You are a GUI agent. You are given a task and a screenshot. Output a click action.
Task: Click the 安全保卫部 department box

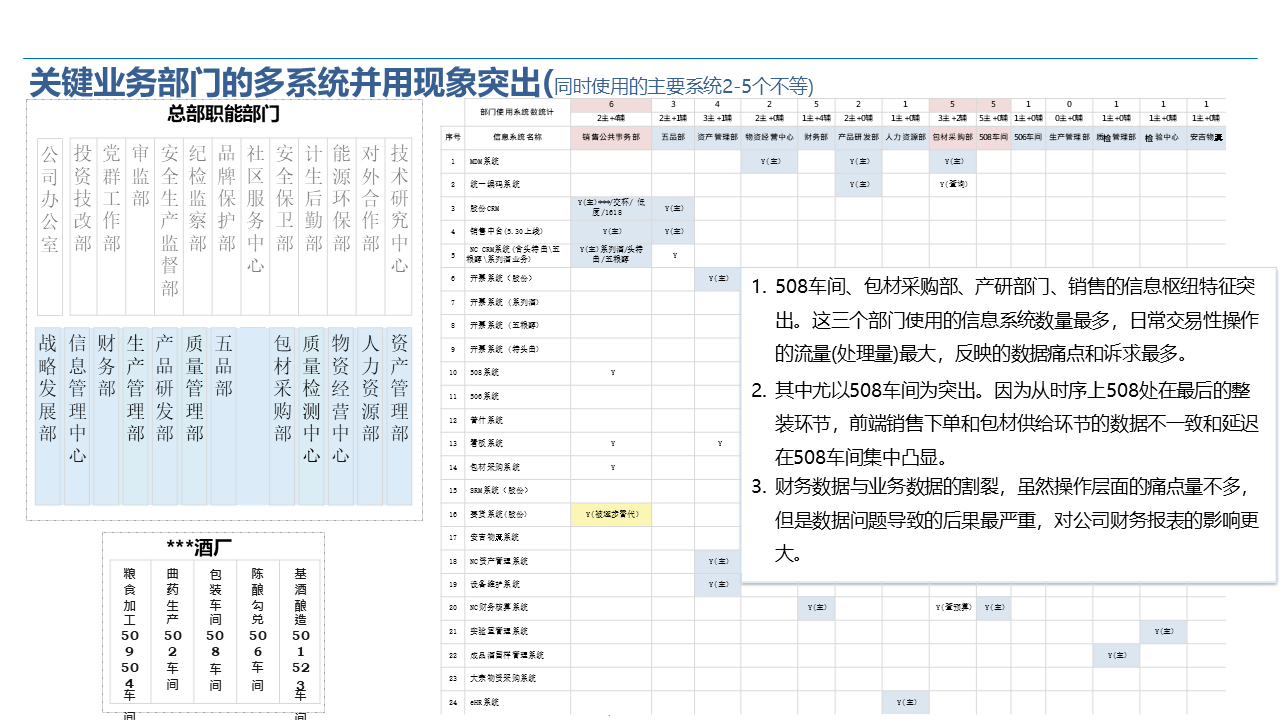pos(285,226)
